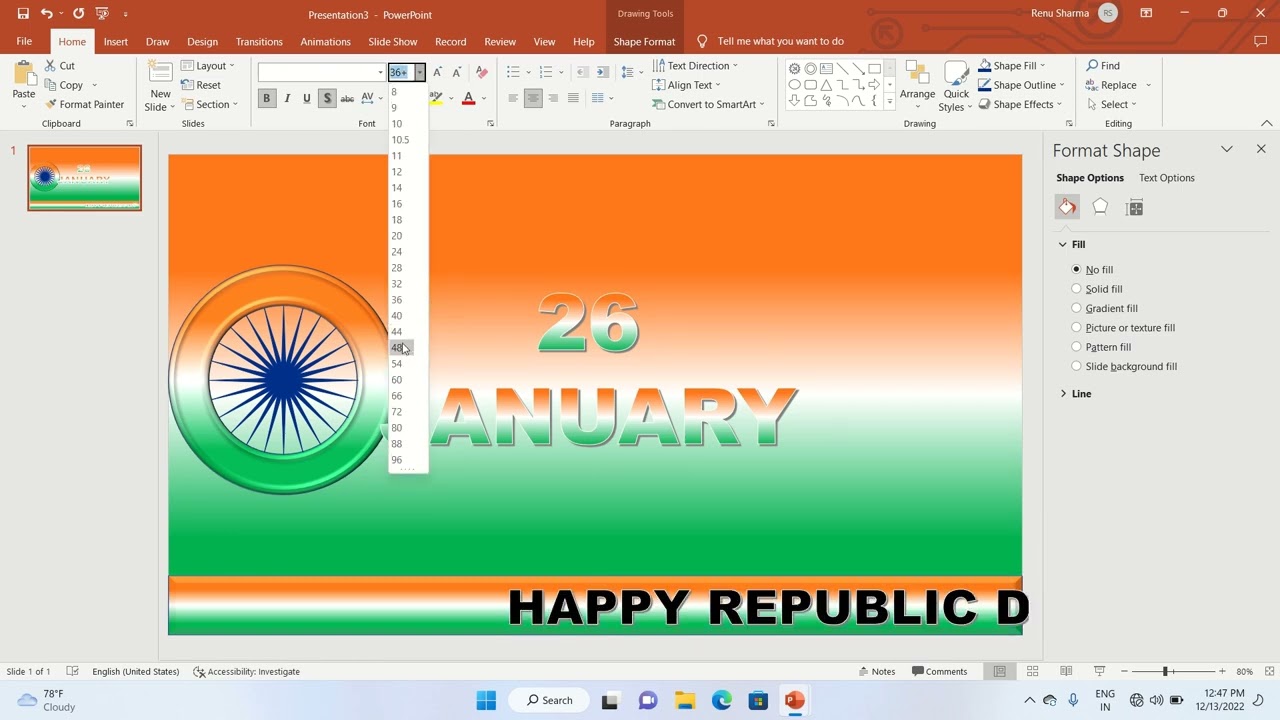Click the Bold formatting button

pyautogui.click(x=266, y=98)
